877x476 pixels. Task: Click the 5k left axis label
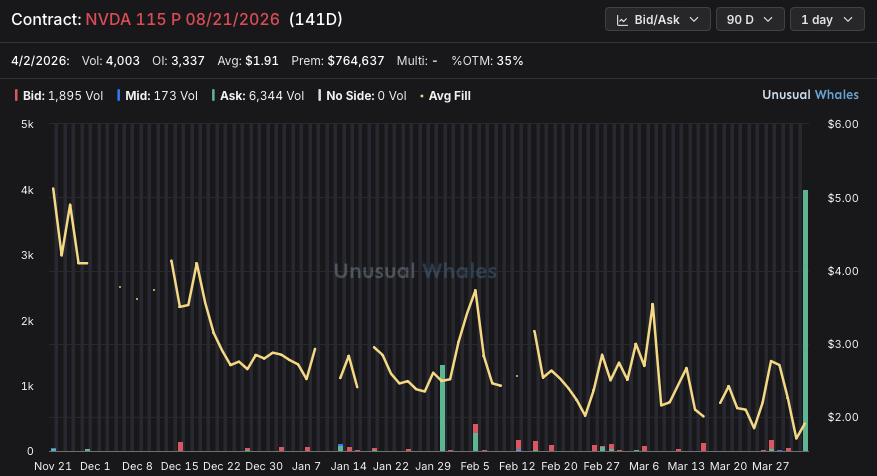27,124
